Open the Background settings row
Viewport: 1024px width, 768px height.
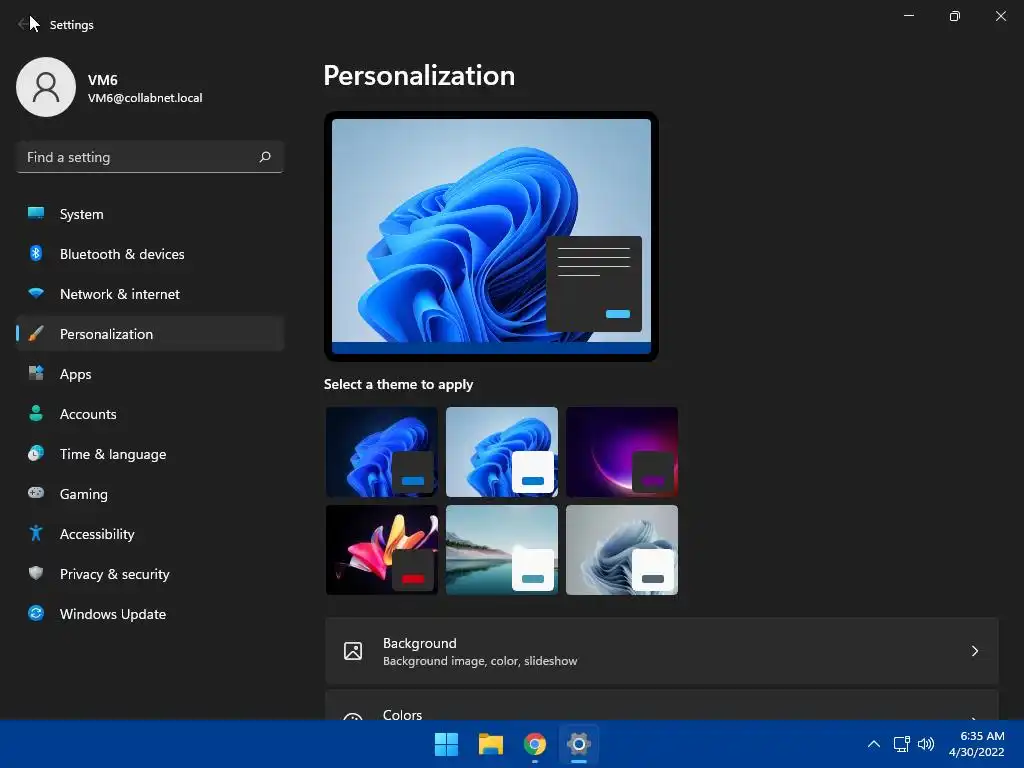pos(662,651)
